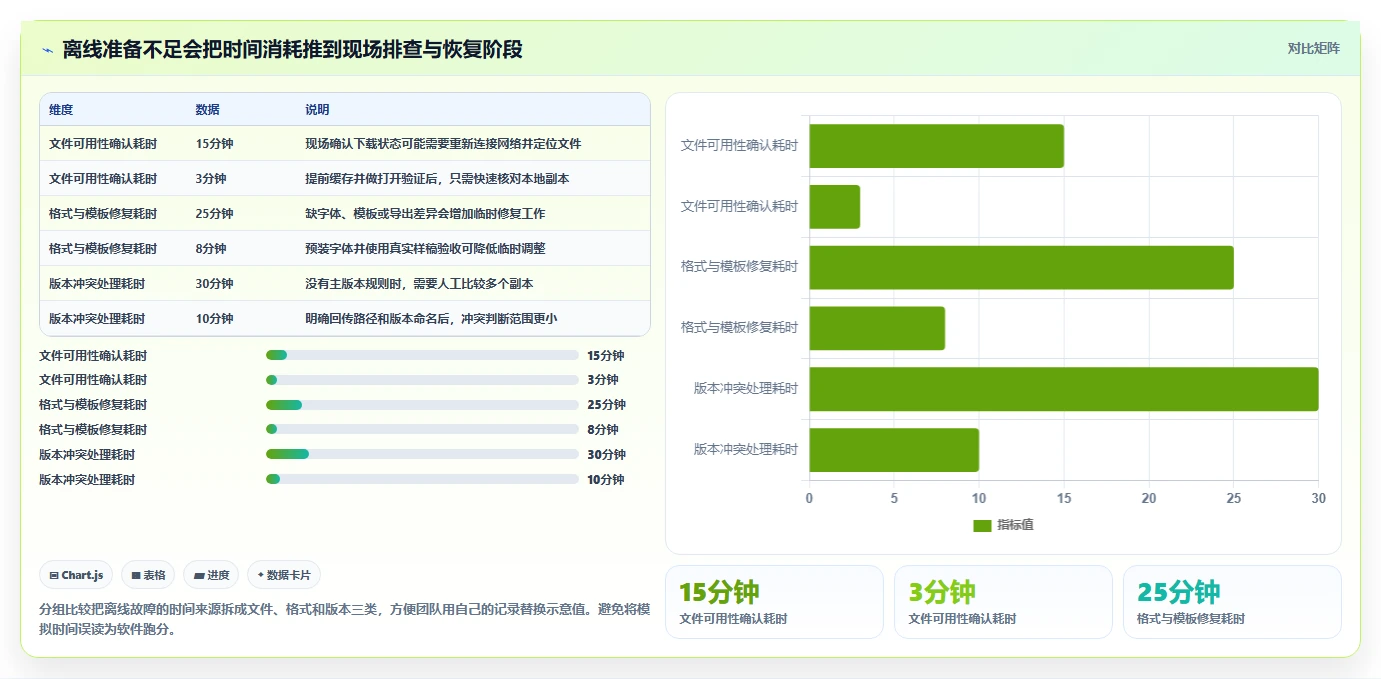
Task: Click the 8分钟 progress bar
Action: point(422,430)
